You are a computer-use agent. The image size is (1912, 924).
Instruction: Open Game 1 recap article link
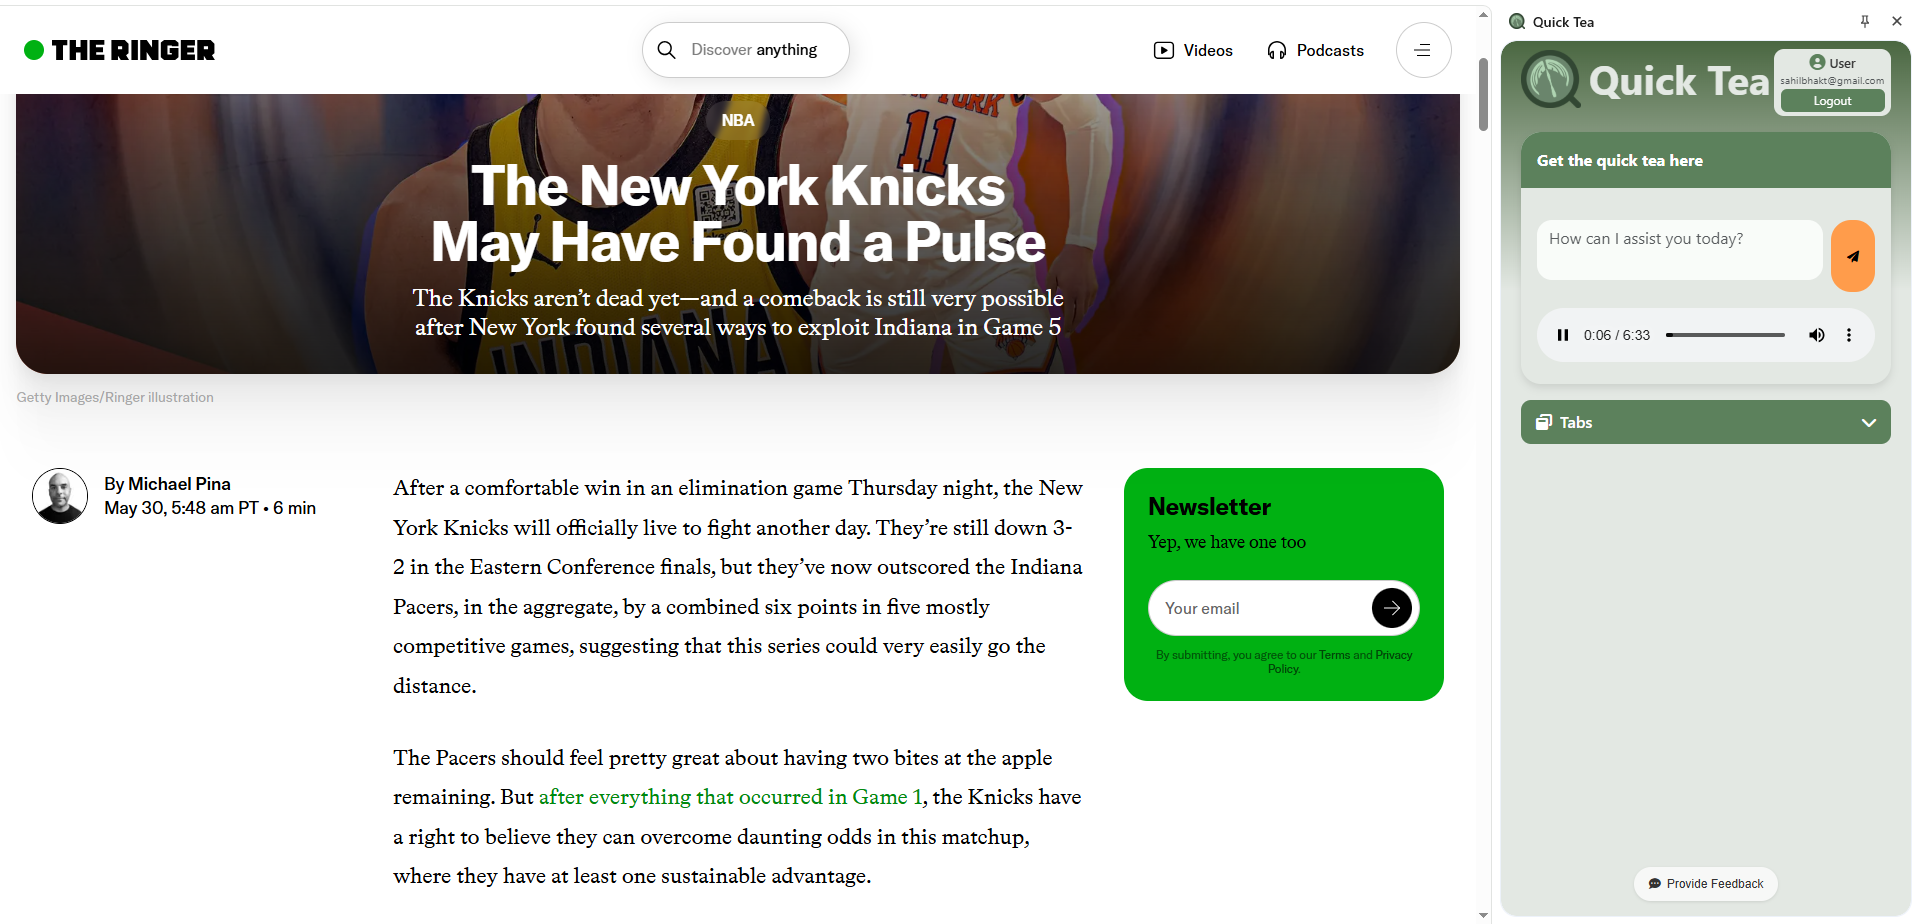point(730,797)
